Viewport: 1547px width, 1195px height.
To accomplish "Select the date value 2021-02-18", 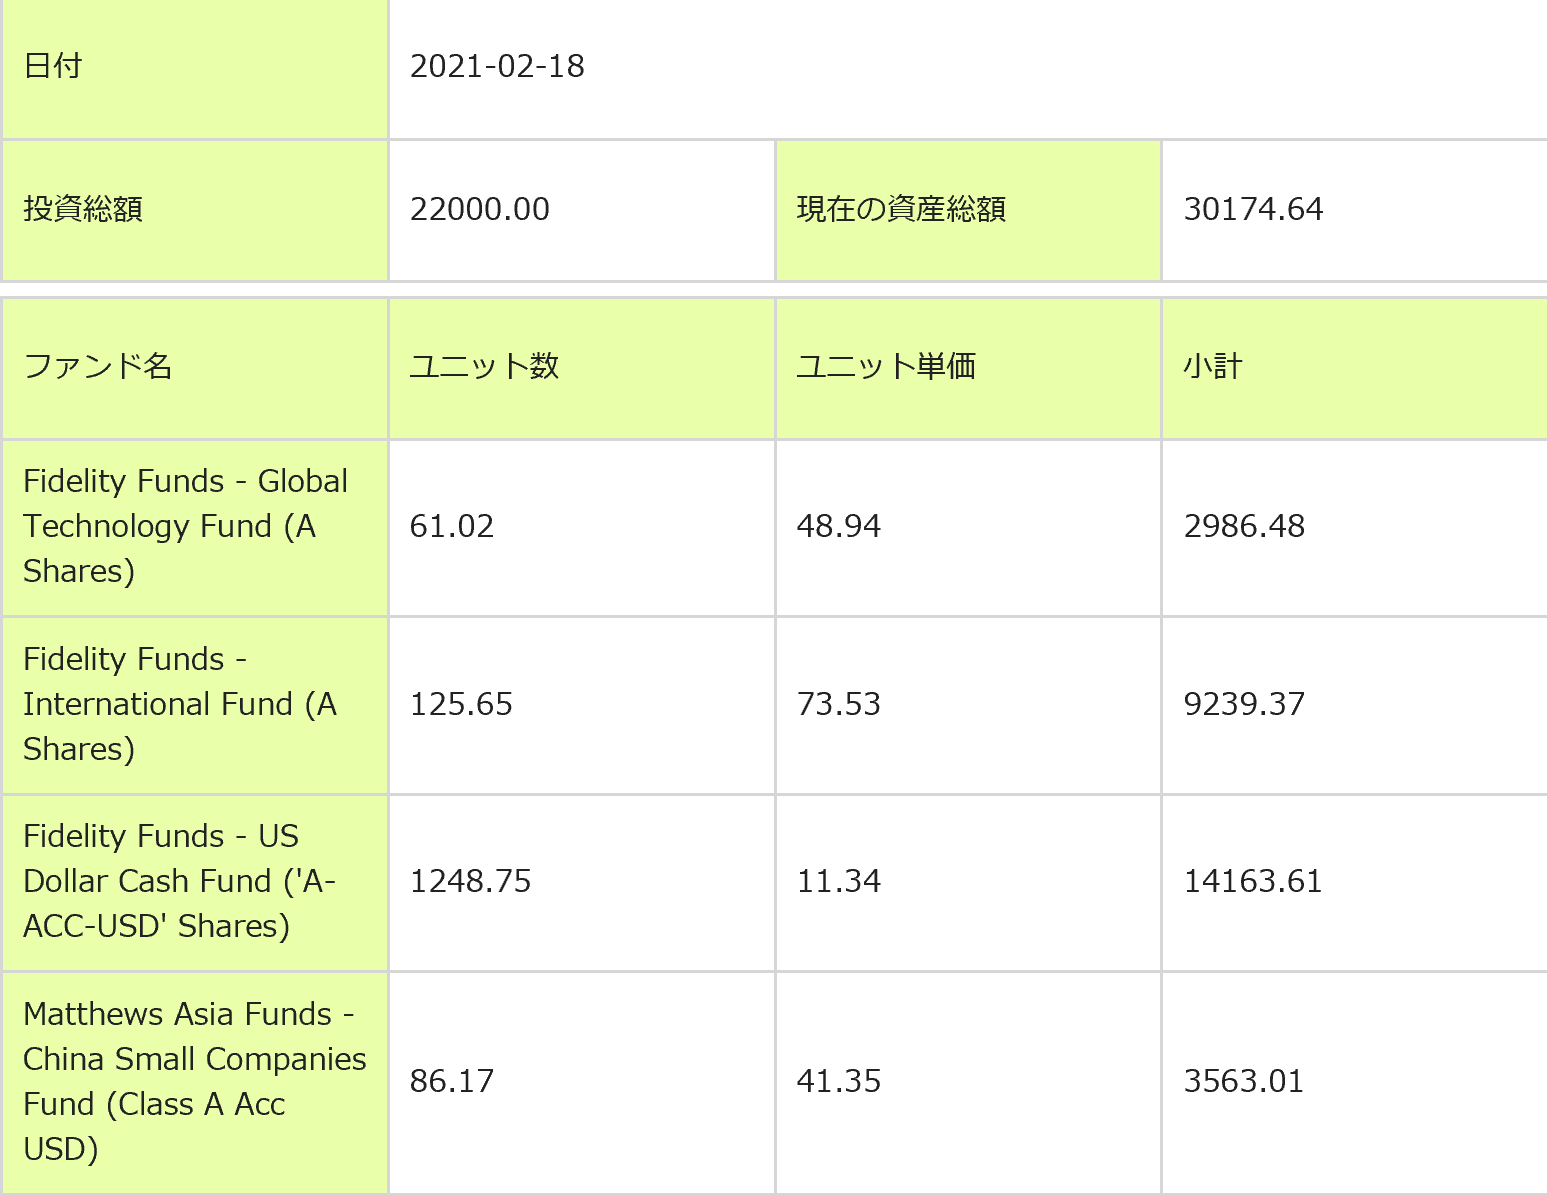I will click(x=497, y=66).
